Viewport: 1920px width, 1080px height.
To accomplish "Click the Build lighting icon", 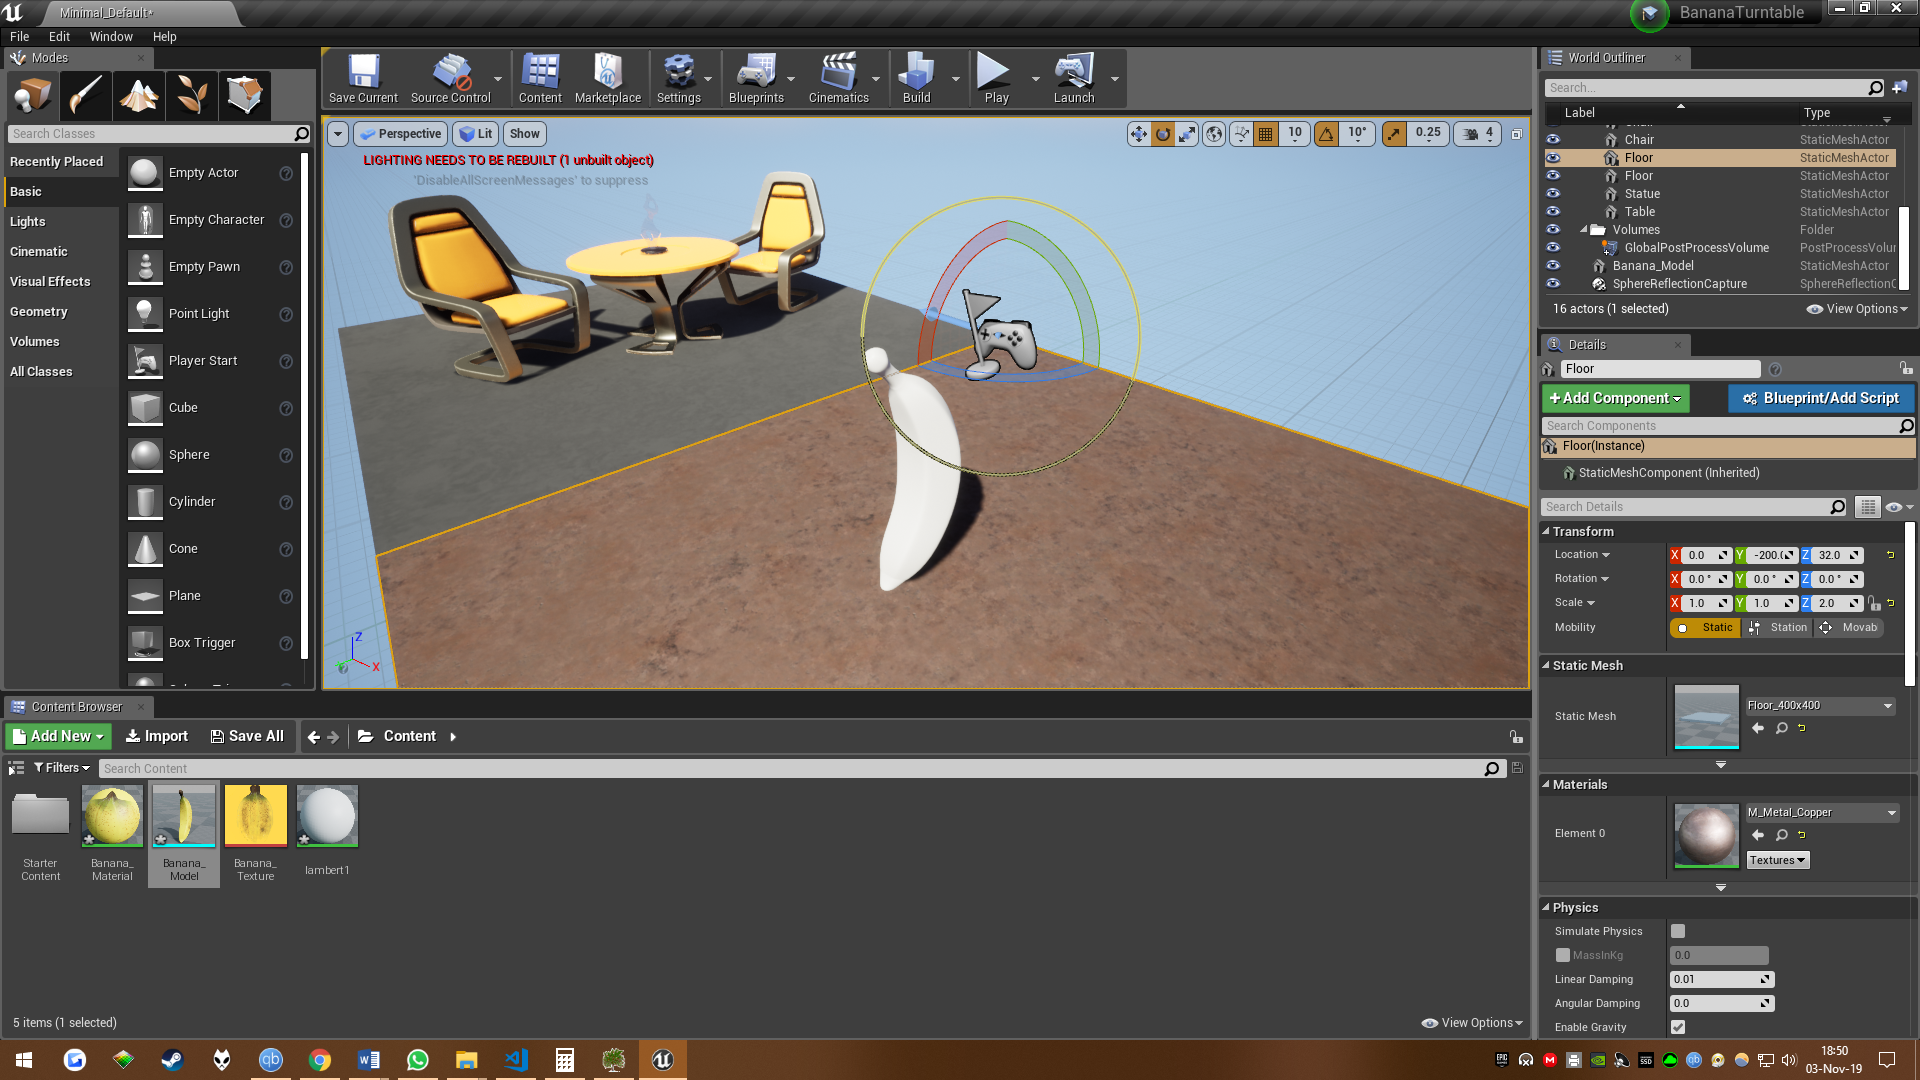I will (x=916, y=78).
